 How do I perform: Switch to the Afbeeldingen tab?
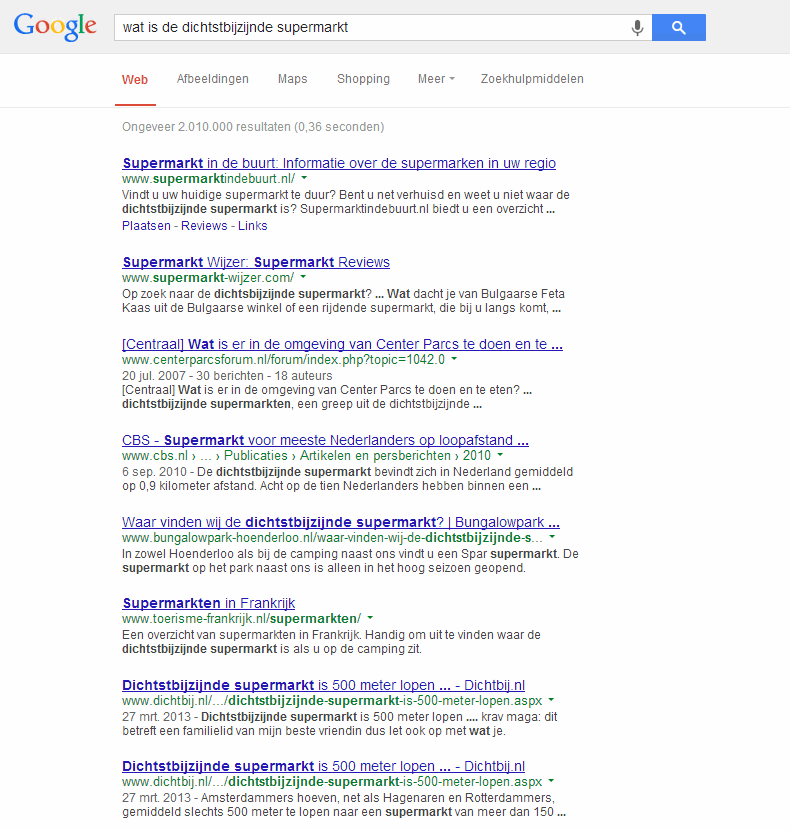(x=212, y=79)
